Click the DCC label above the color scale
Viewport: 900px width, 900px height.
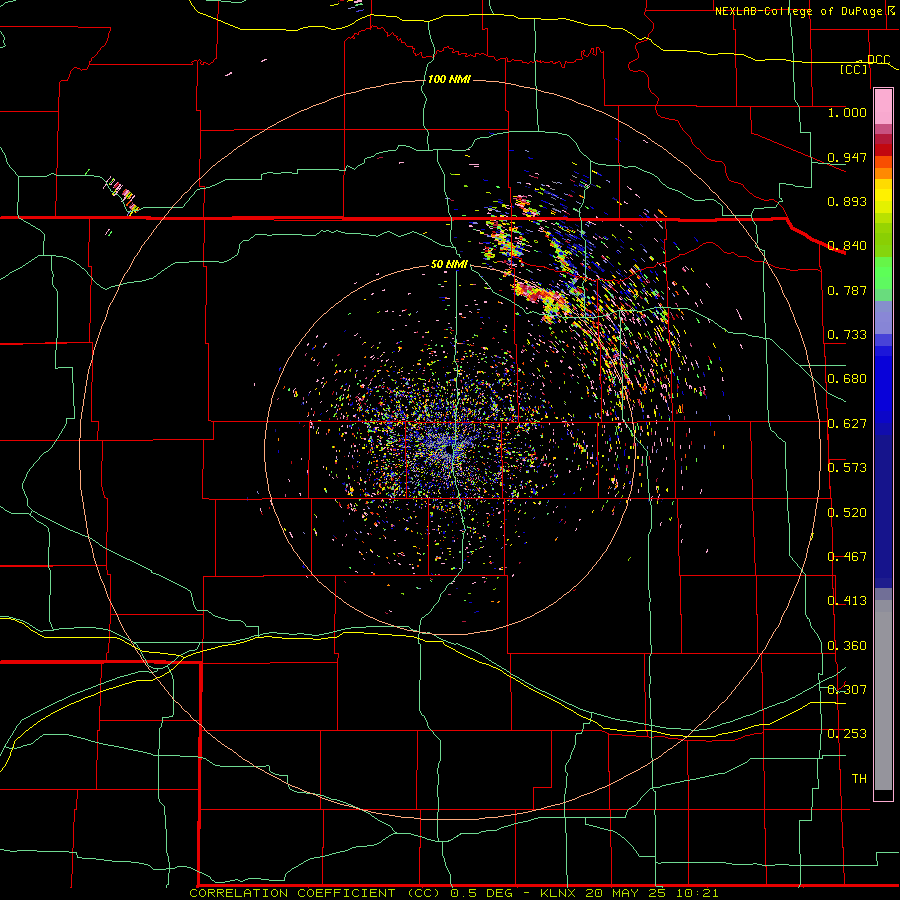[x=878, y=60]
